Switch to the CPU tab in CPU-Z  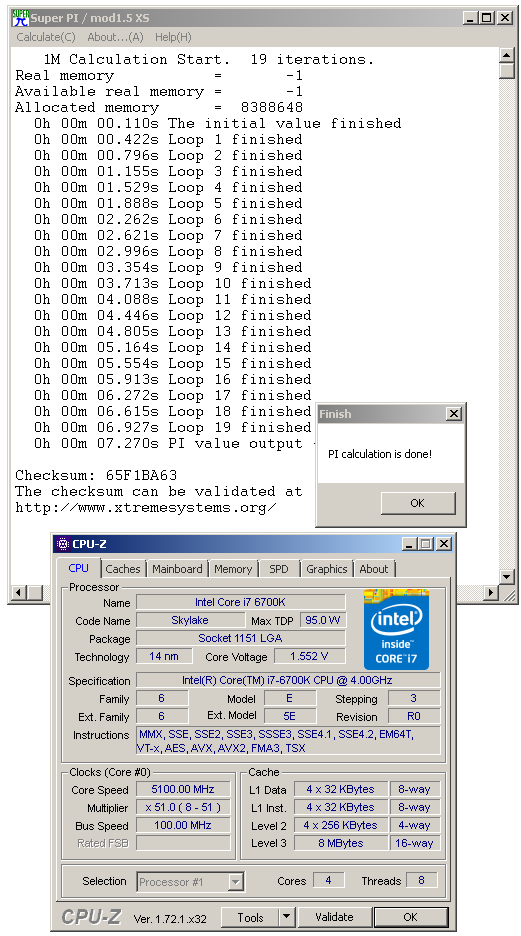[78, 568]
